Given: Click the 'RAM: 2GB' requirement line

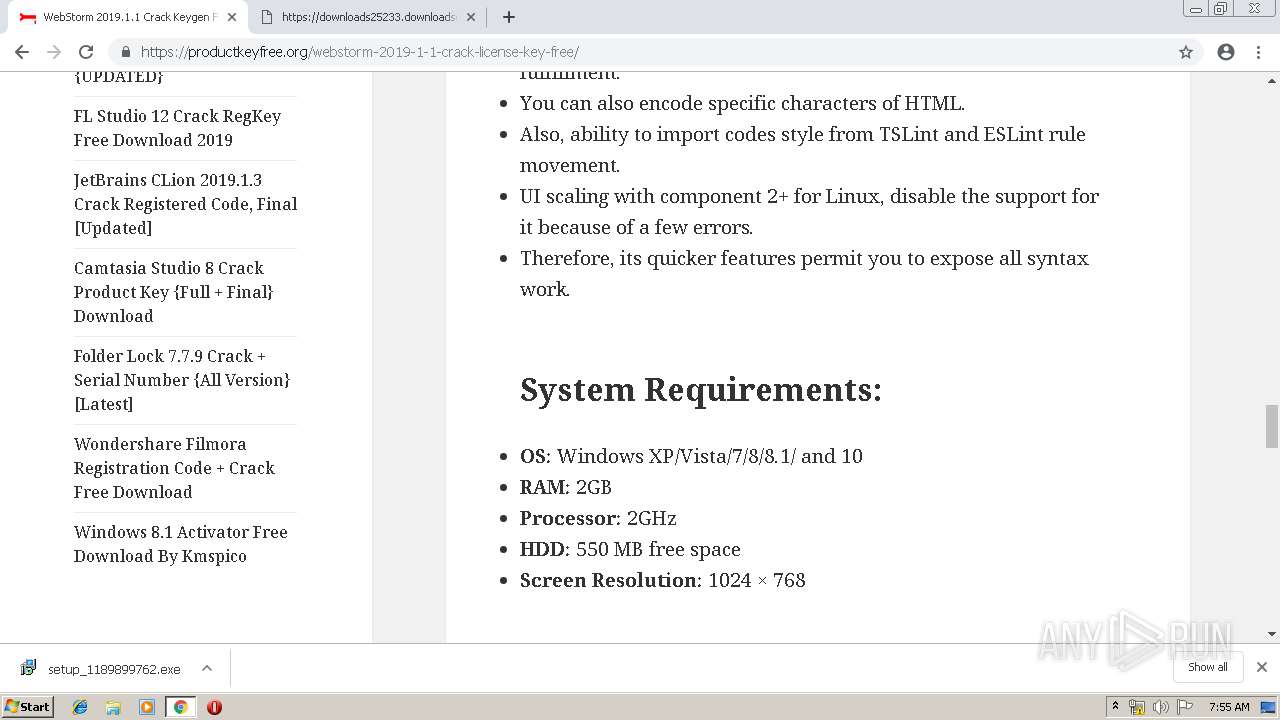Looking at the screenshot, I should (566, 487).
